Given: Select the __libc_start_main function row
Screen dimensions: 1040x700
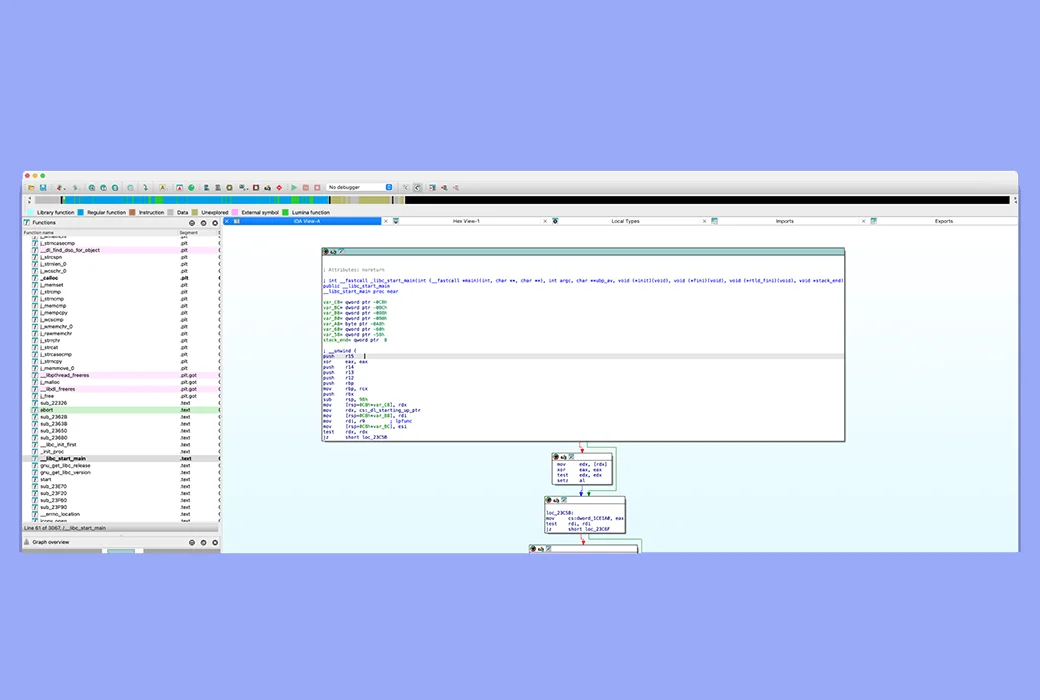Looking at the screenshot, I should [x=121, y=458].
